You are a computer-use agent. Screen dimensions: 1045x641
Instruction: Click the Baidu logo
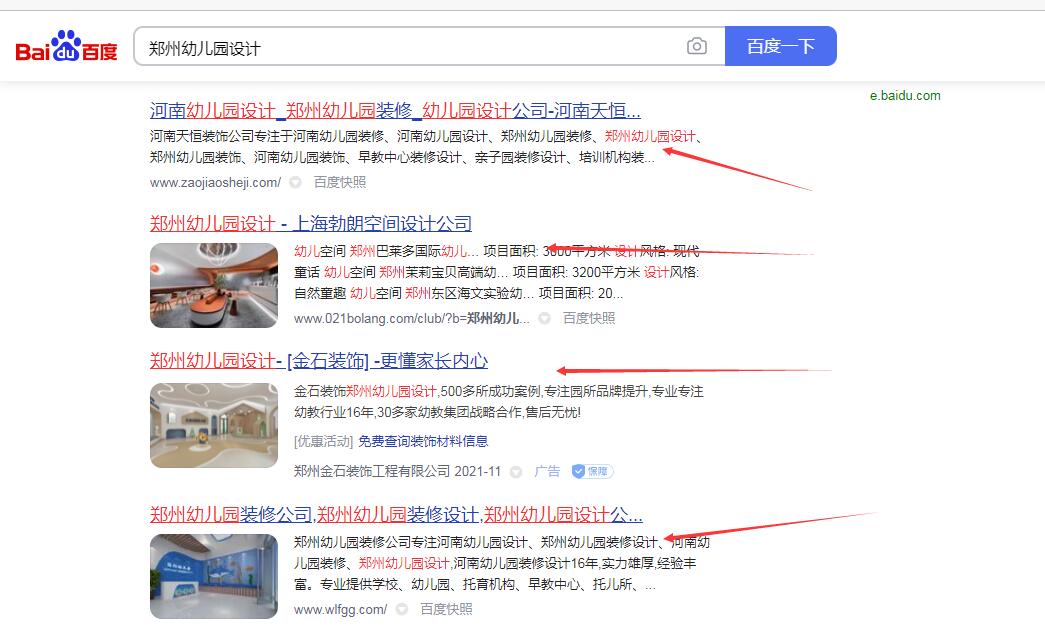pyautogui.click(x=66, y=47)
